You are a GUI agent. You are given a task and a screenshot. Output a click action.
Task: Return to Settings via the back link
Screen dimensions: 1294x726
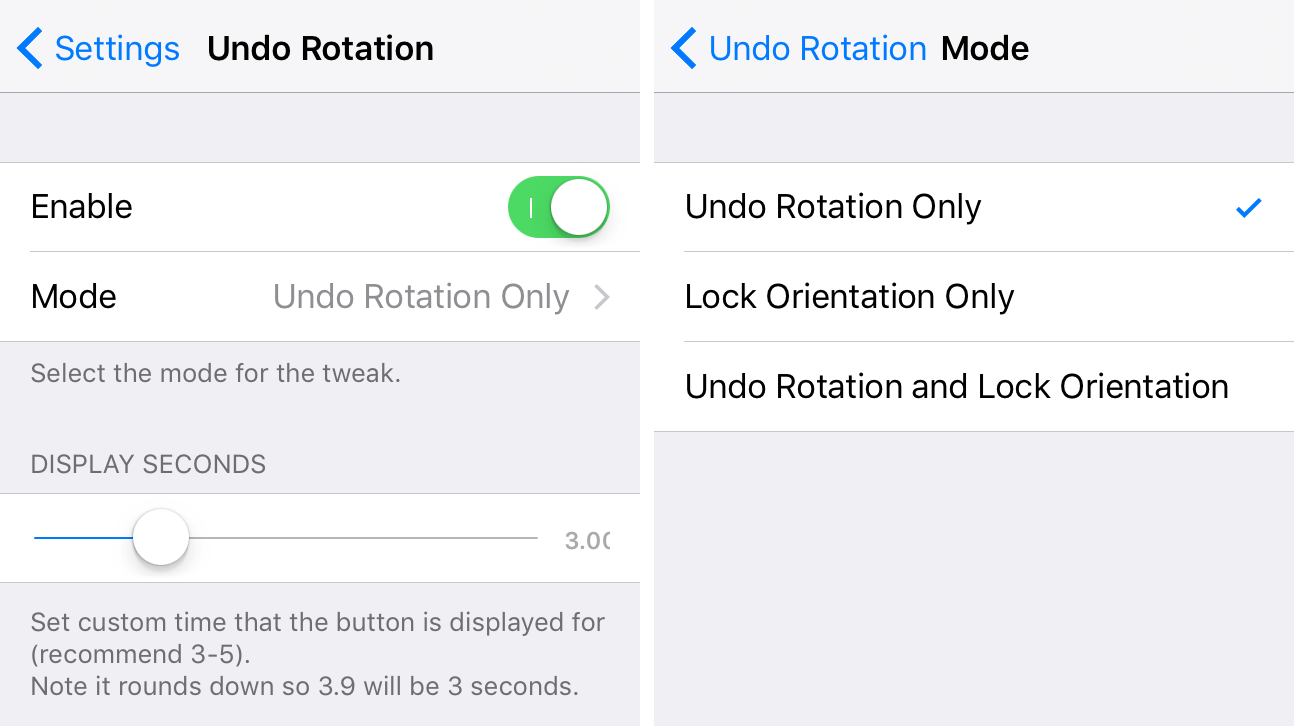[x=117, y=47]
